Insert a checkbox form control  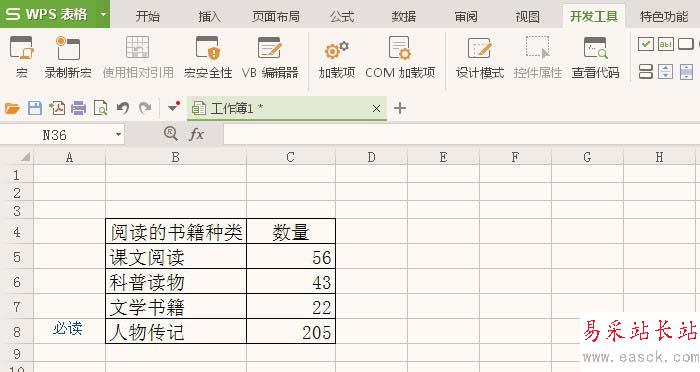[646, 44]
